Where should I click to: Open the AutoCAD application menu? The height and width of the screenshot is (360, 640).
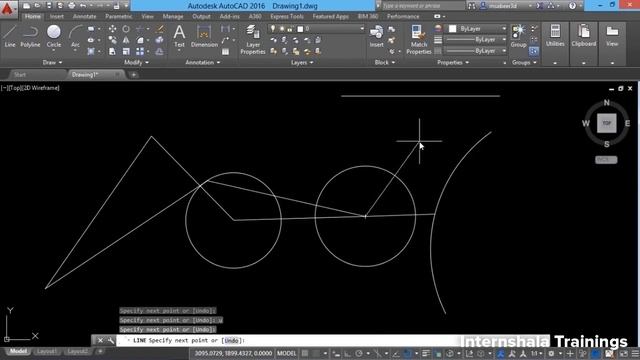coord(8,9)
